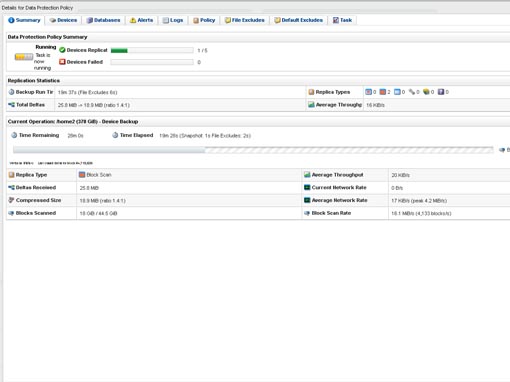The width and height of the screenshot is (510, 382).
Task: Click the Devices Failed progress bar
Action: pyautogui.click(x=152, y=62)
